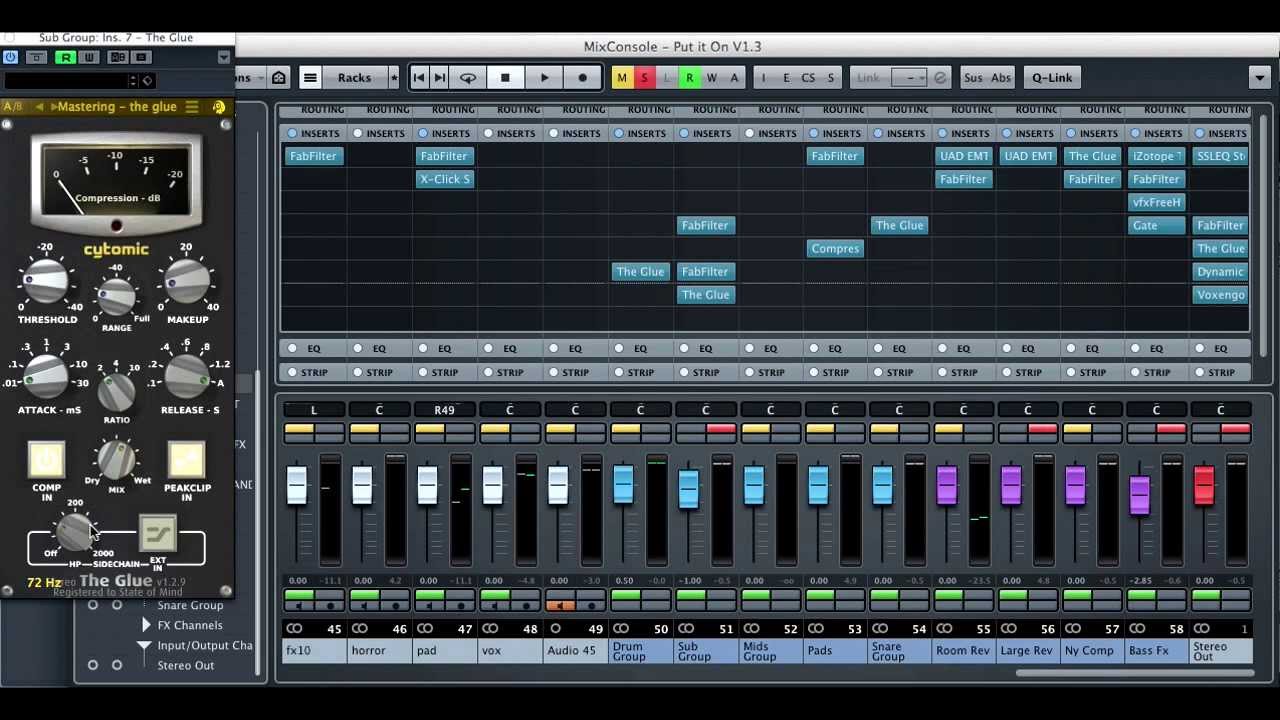
Task: Select the Audio 45 channel name
Action: tap(575, 651)
